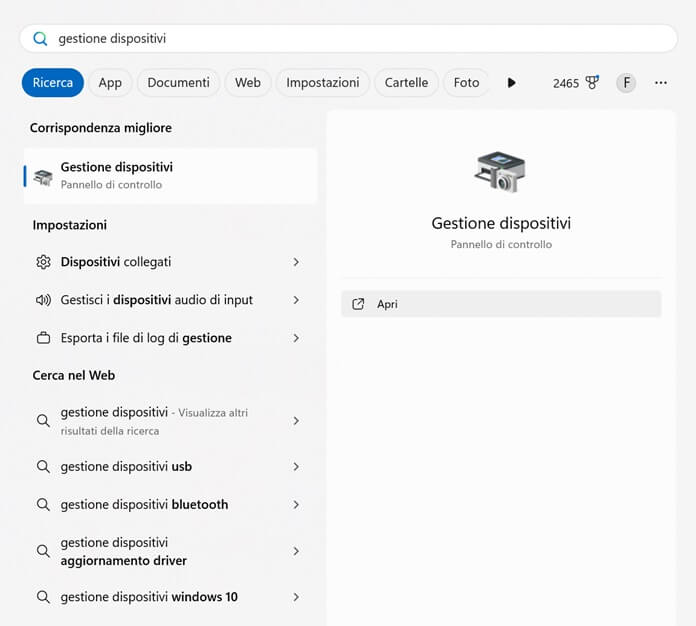Switch to the Web filter tab
This screenshot has width=696, height=626.
click(248, 83)
